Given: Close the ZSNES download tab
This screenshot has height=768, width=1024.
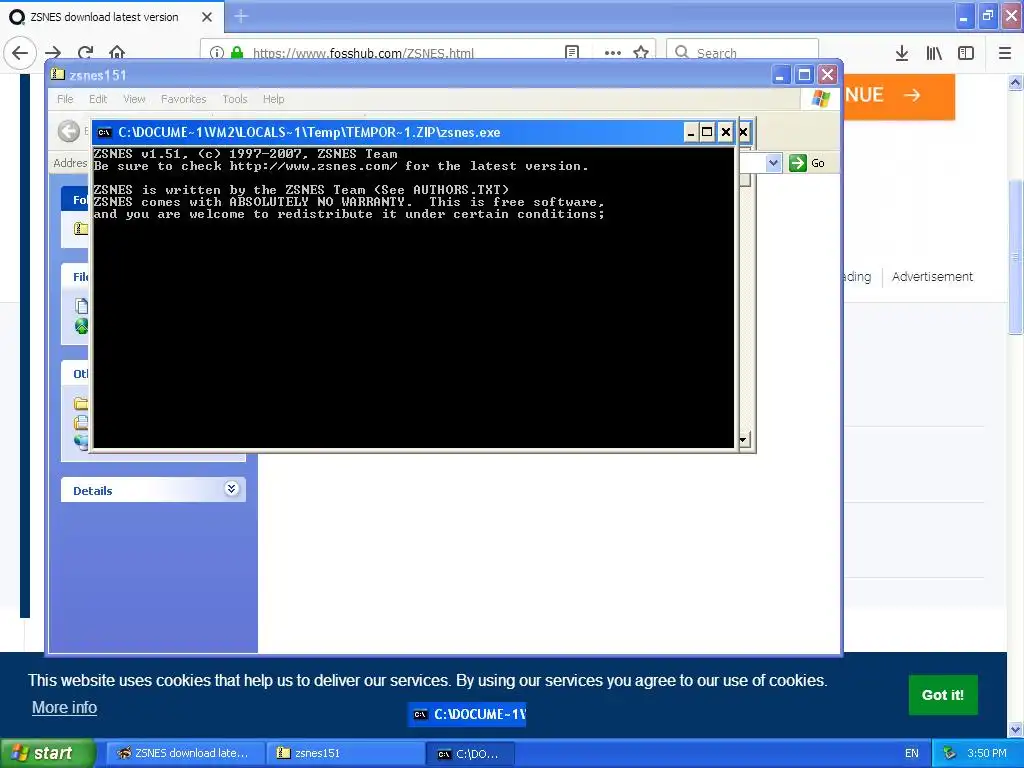Looking at the screenshot, I should coord(207,17).
